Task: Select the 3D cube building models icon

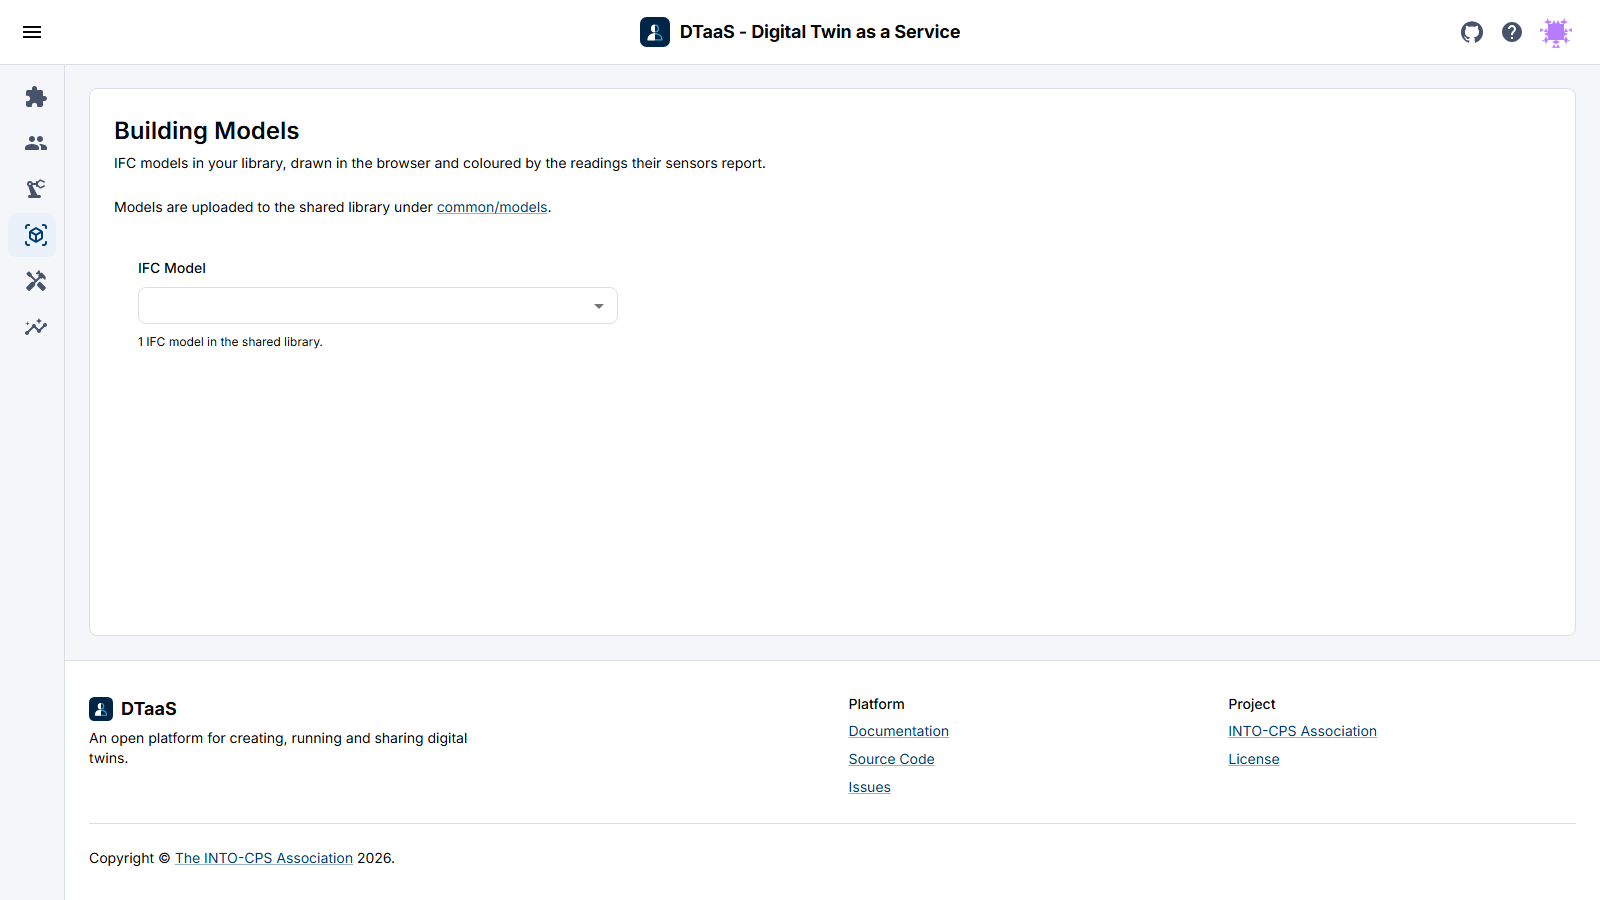Action: coord(36,235)
